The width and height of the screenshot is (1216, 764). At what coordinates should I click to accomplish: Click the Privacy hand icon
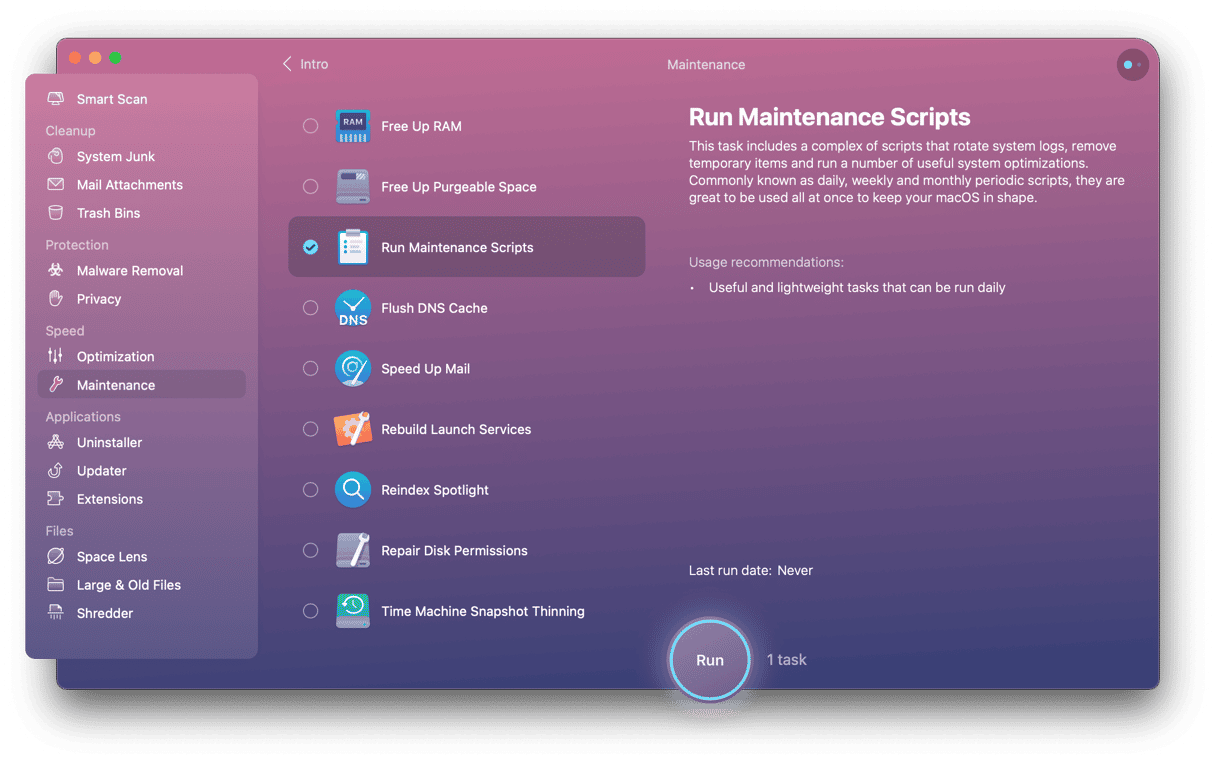(x=56, y=299)
